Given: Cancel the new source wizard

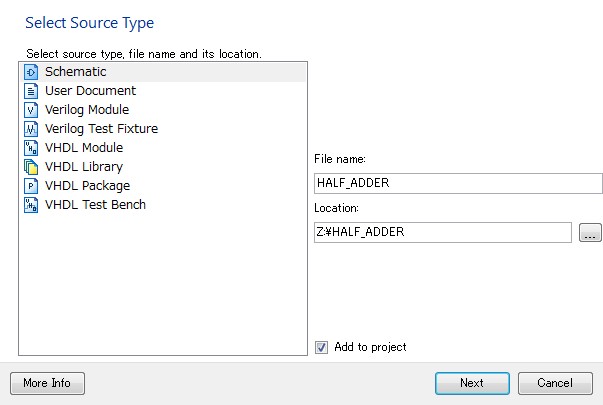Looking at the screenshot, I should [555, 383].
